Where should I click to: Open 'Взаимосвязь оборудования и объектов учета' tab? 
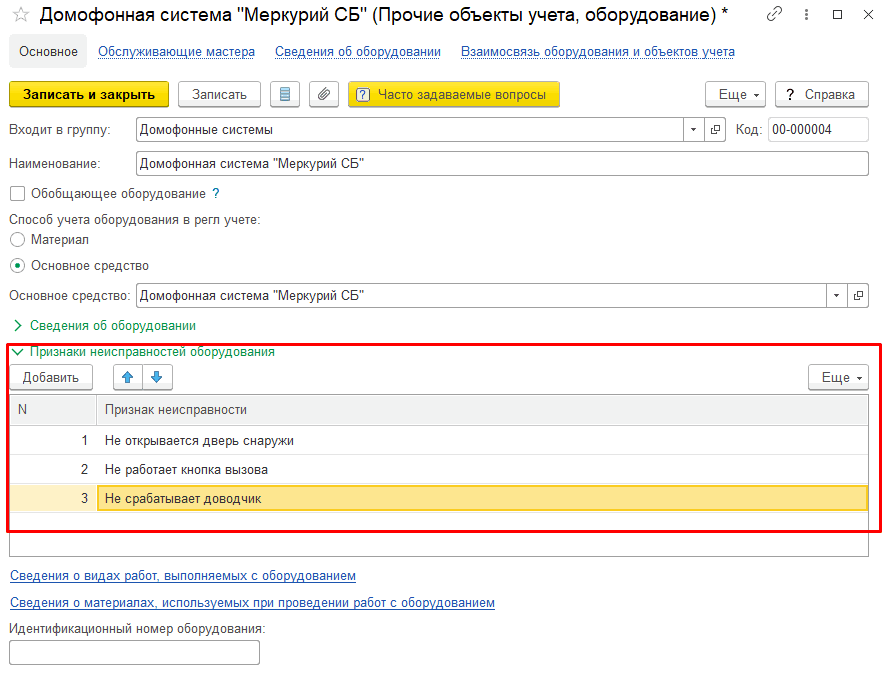597,51
